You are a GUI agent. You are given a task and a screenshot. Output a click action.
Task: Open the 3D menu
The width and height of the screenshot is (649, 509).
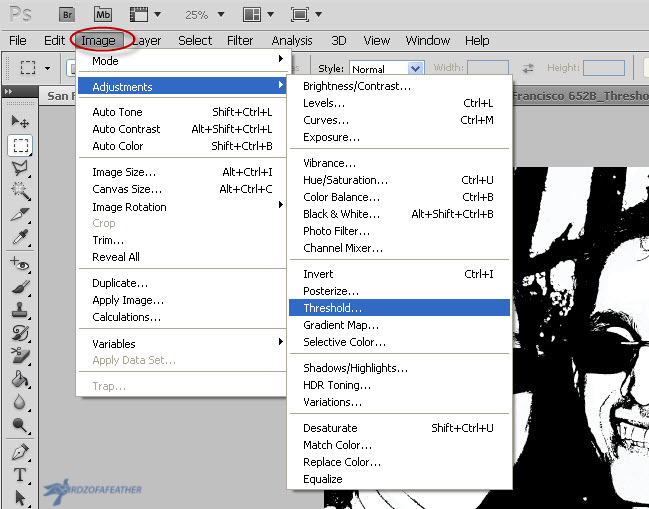tap(339, 41)
